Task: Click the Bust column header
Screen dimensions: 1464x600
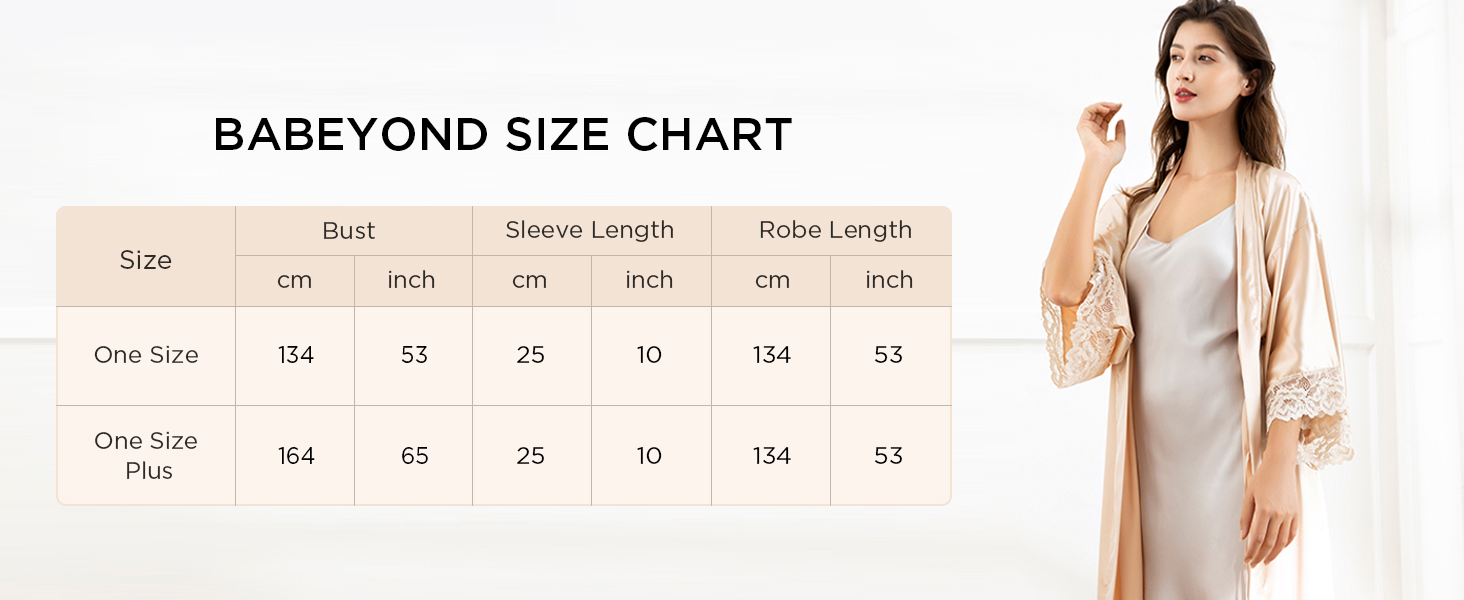Action: coord(349,230)
